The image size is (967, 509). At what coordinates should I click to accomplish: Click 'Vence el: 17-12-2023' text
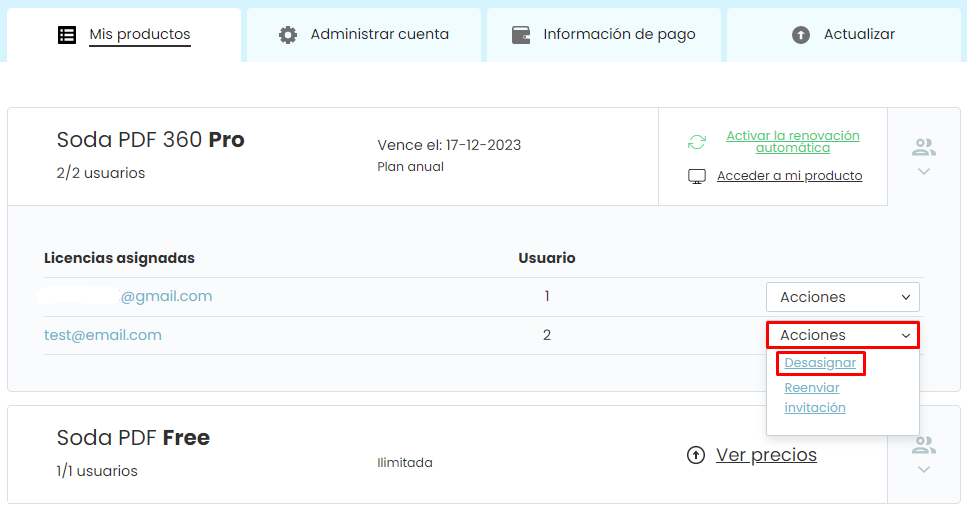(x=449, y=145)
